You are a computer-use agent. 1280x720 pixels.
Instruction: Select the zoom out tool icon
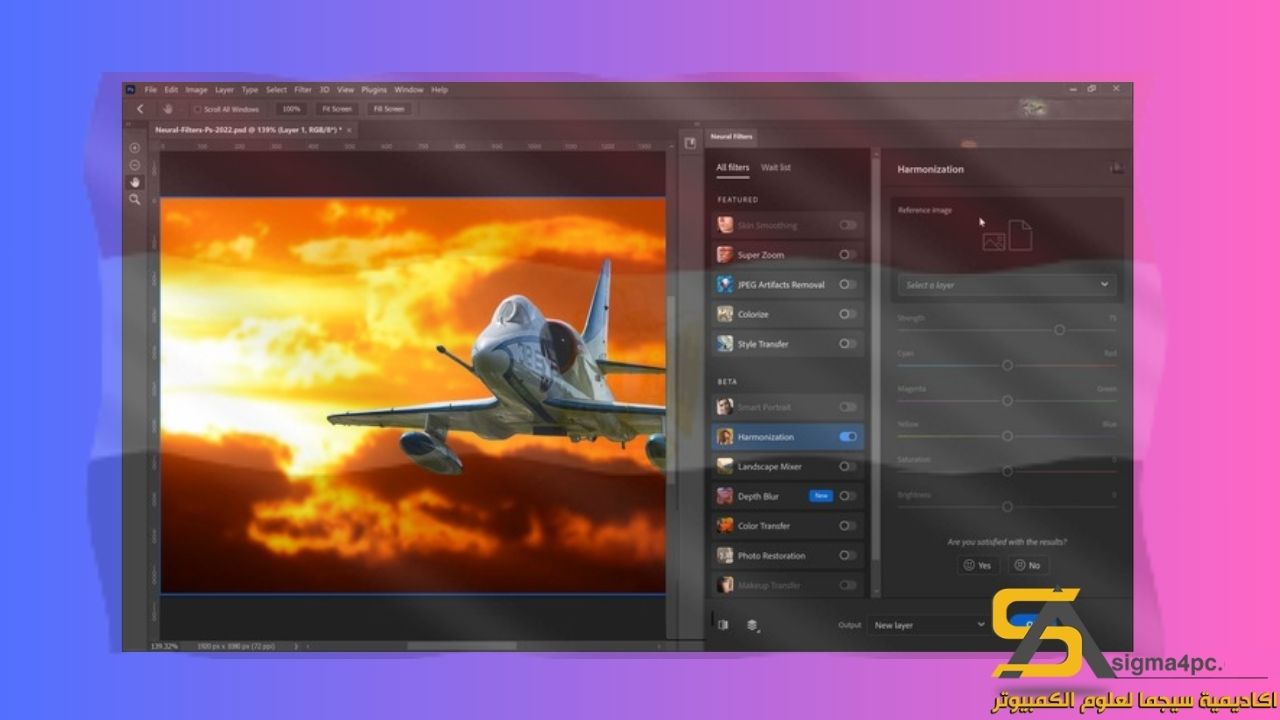135,165
